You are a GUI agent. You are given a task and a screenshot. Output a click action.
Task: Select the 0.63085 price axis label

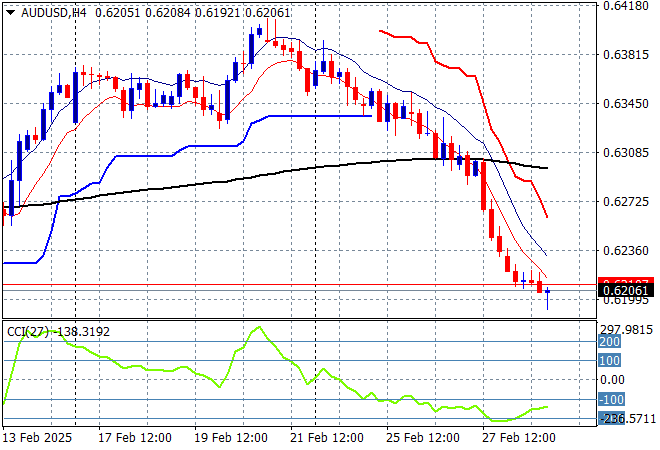tap(627, 153)
